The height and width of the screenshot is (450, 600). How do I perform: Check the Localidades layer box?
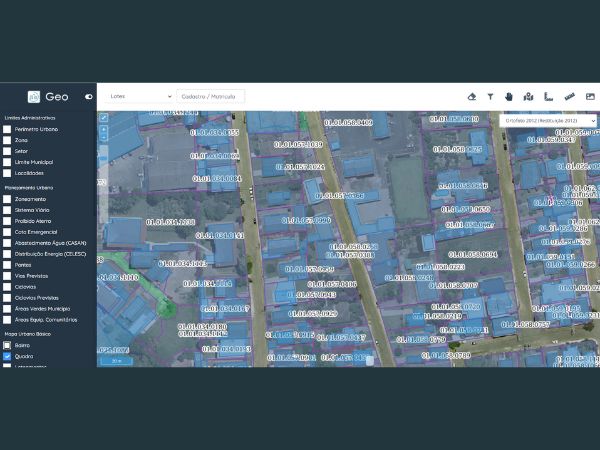(7, 173)
